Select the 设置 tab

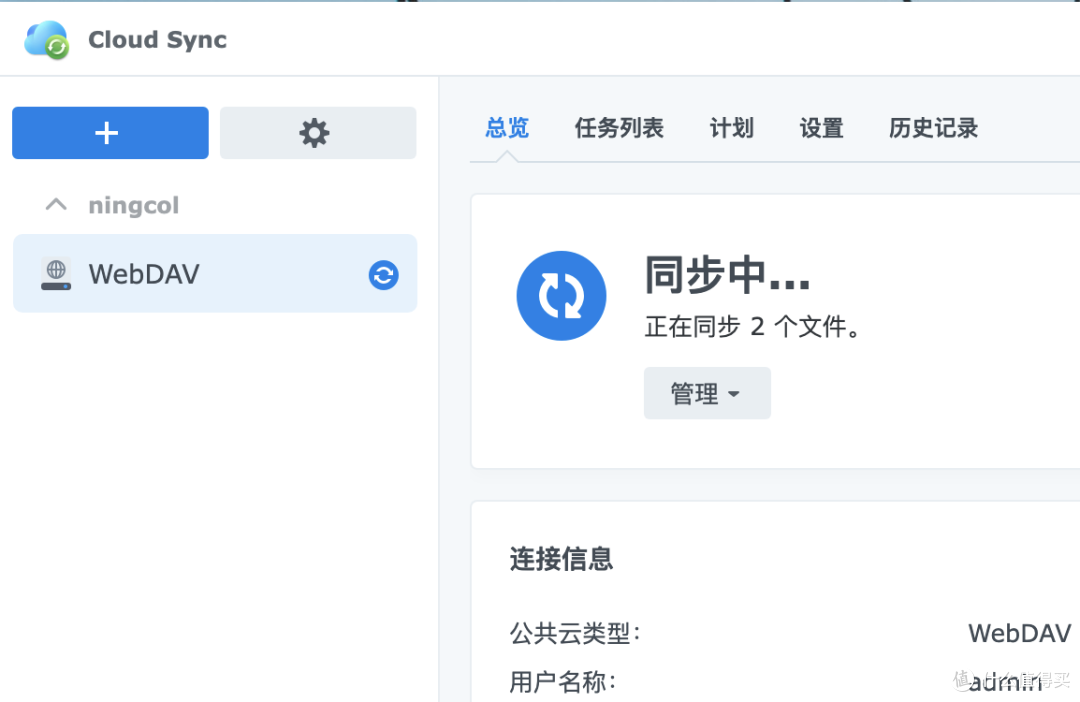[821, 128]
